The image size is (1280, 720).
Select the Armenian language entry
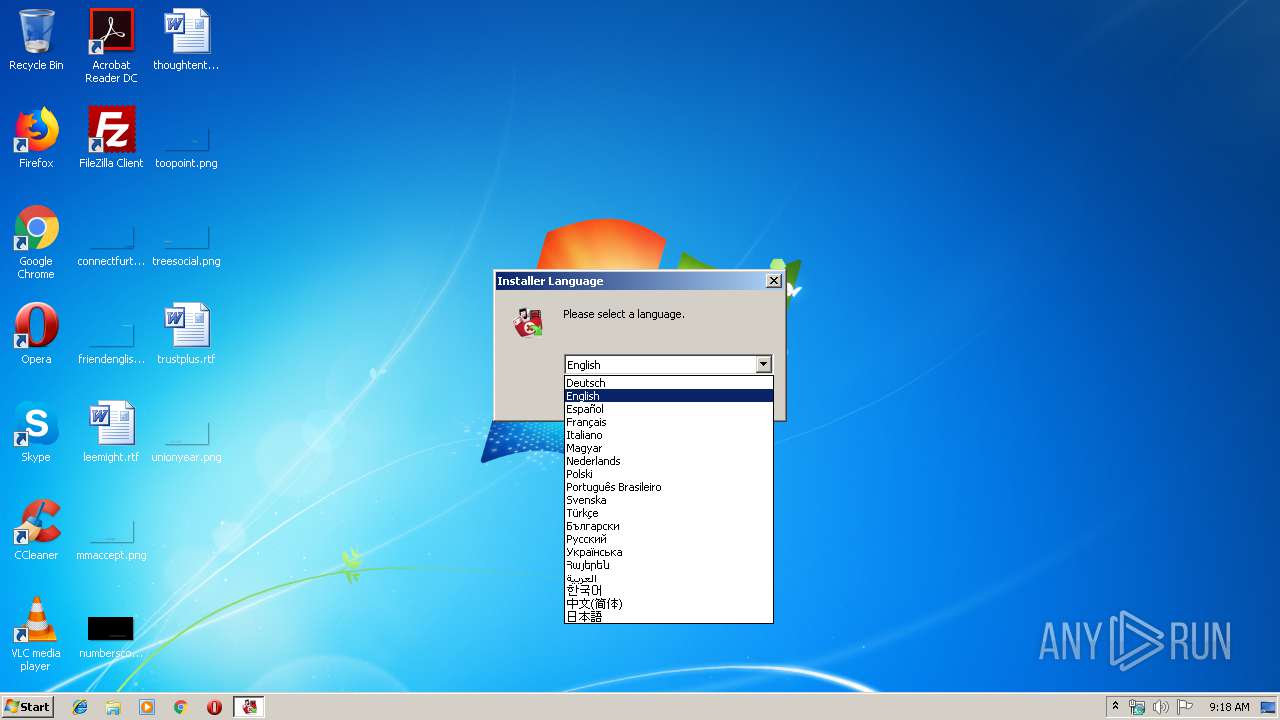tap(668, 565)
